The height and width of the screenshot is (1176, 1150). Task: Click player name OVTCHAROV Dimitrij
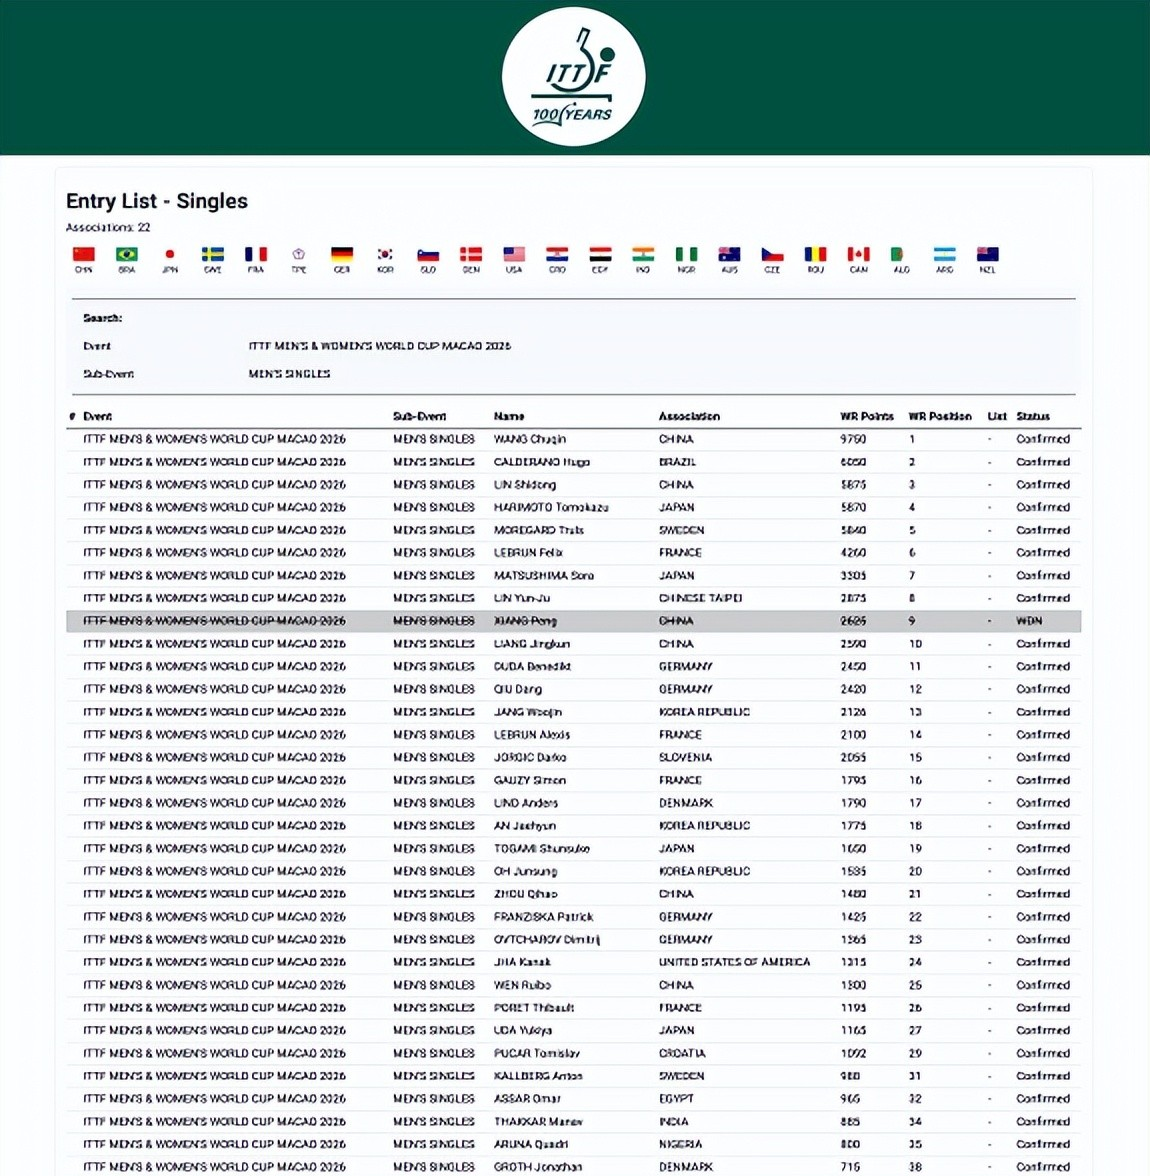click(547, 940)
